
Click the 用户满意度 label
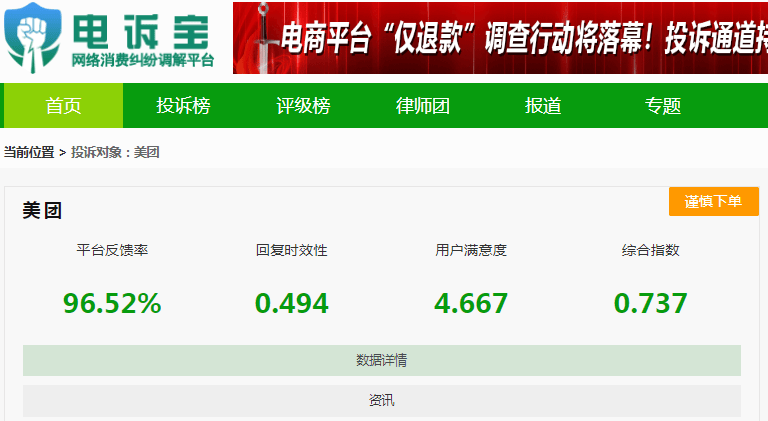click(471, 250)
